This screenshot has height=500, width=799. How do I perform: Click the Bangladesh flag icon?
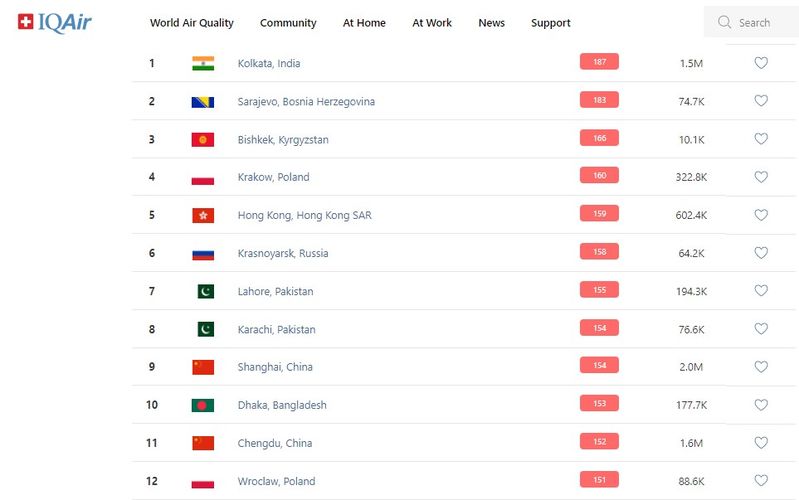coord(203,405)
